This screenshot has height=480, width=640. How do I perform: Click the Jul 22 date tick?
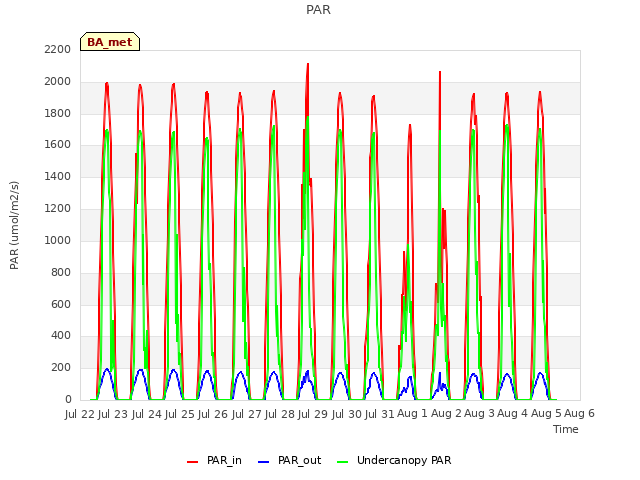[80, 414]
